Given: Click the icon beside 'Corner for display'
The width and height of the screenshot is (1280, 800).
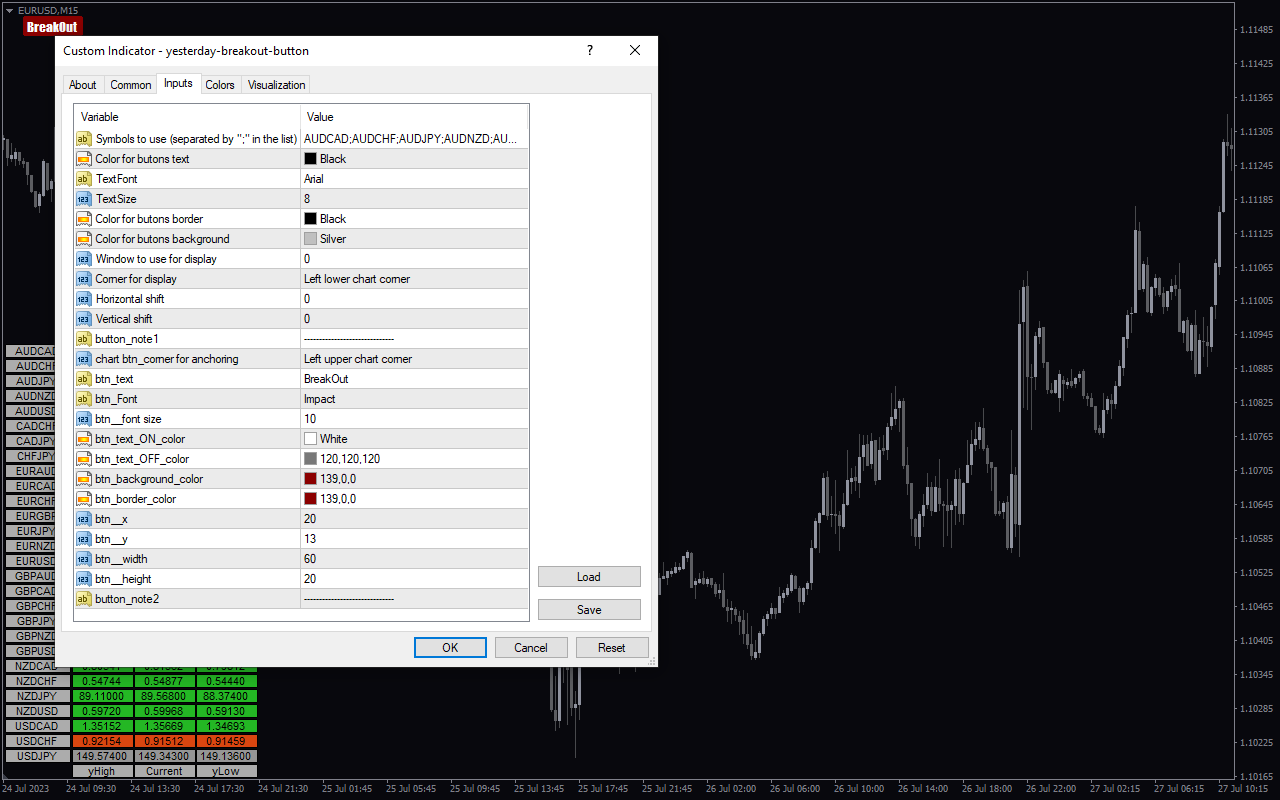Looking at the screenshot, I should point(84,279).
